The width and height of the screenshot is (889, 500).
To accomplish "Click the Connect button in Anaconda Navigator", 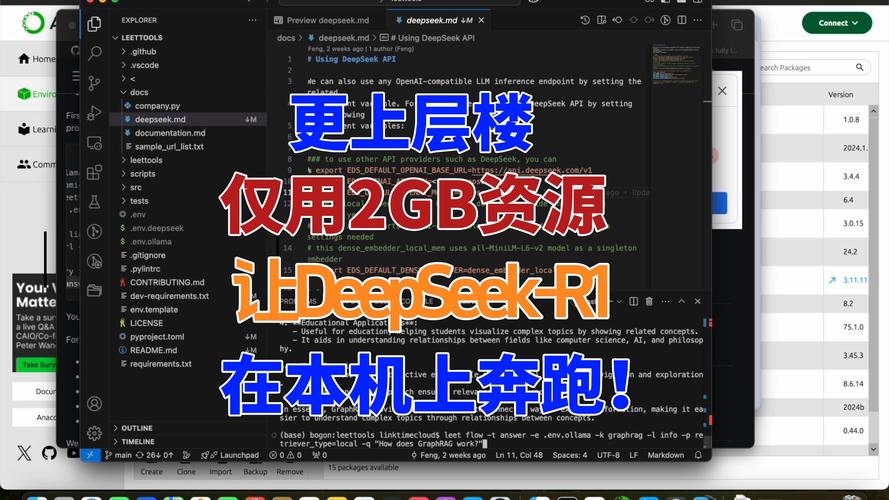I will point(837,23).
